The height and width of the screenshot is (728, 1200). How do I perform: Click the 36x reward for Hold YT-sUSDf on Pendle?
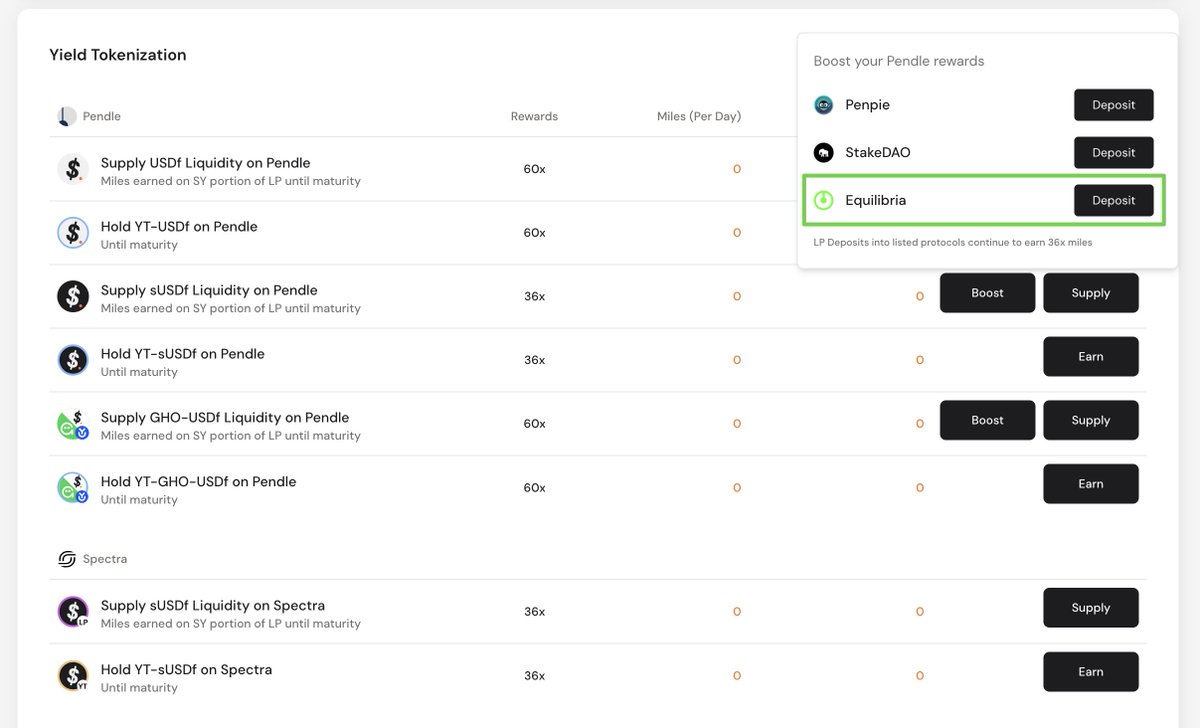[534, 360]
